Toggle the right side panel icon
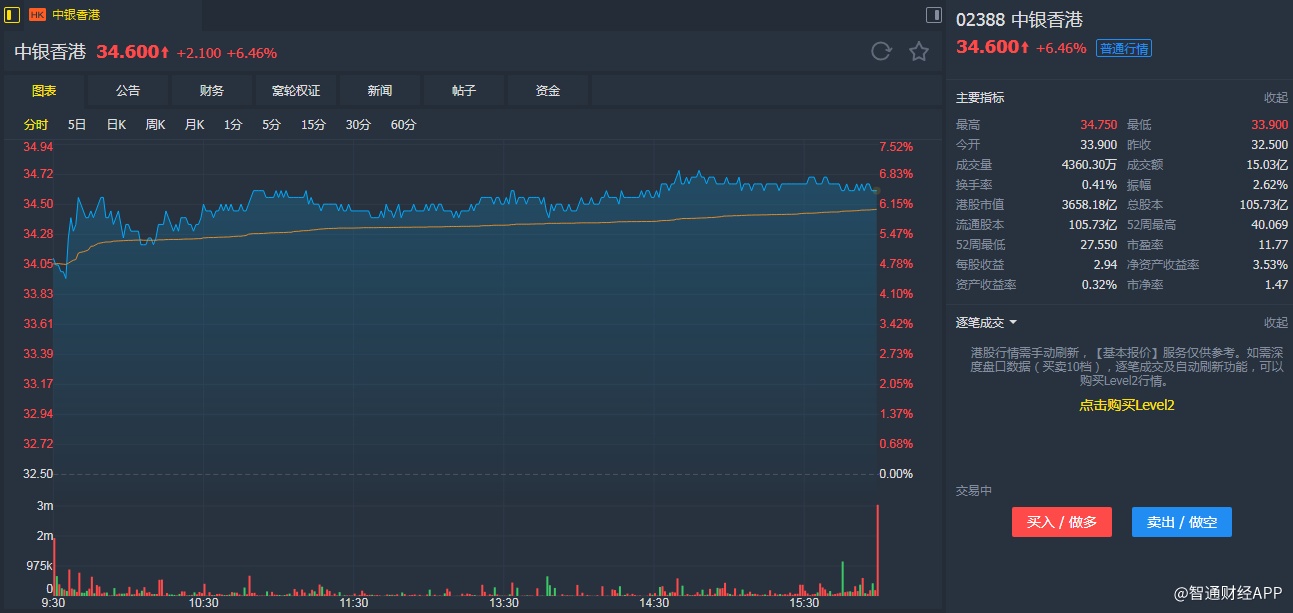 (934, 15)
